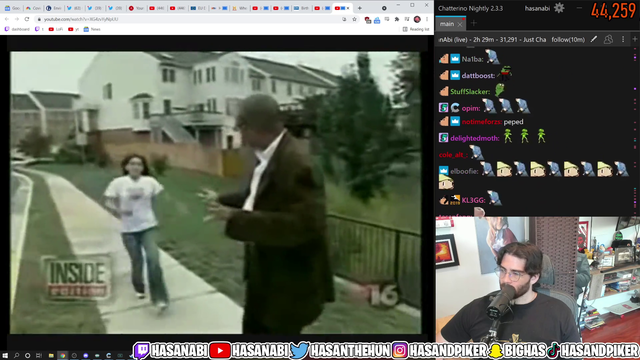
Task: Open a new Chrome tab
Action: (x=360, y=8)
